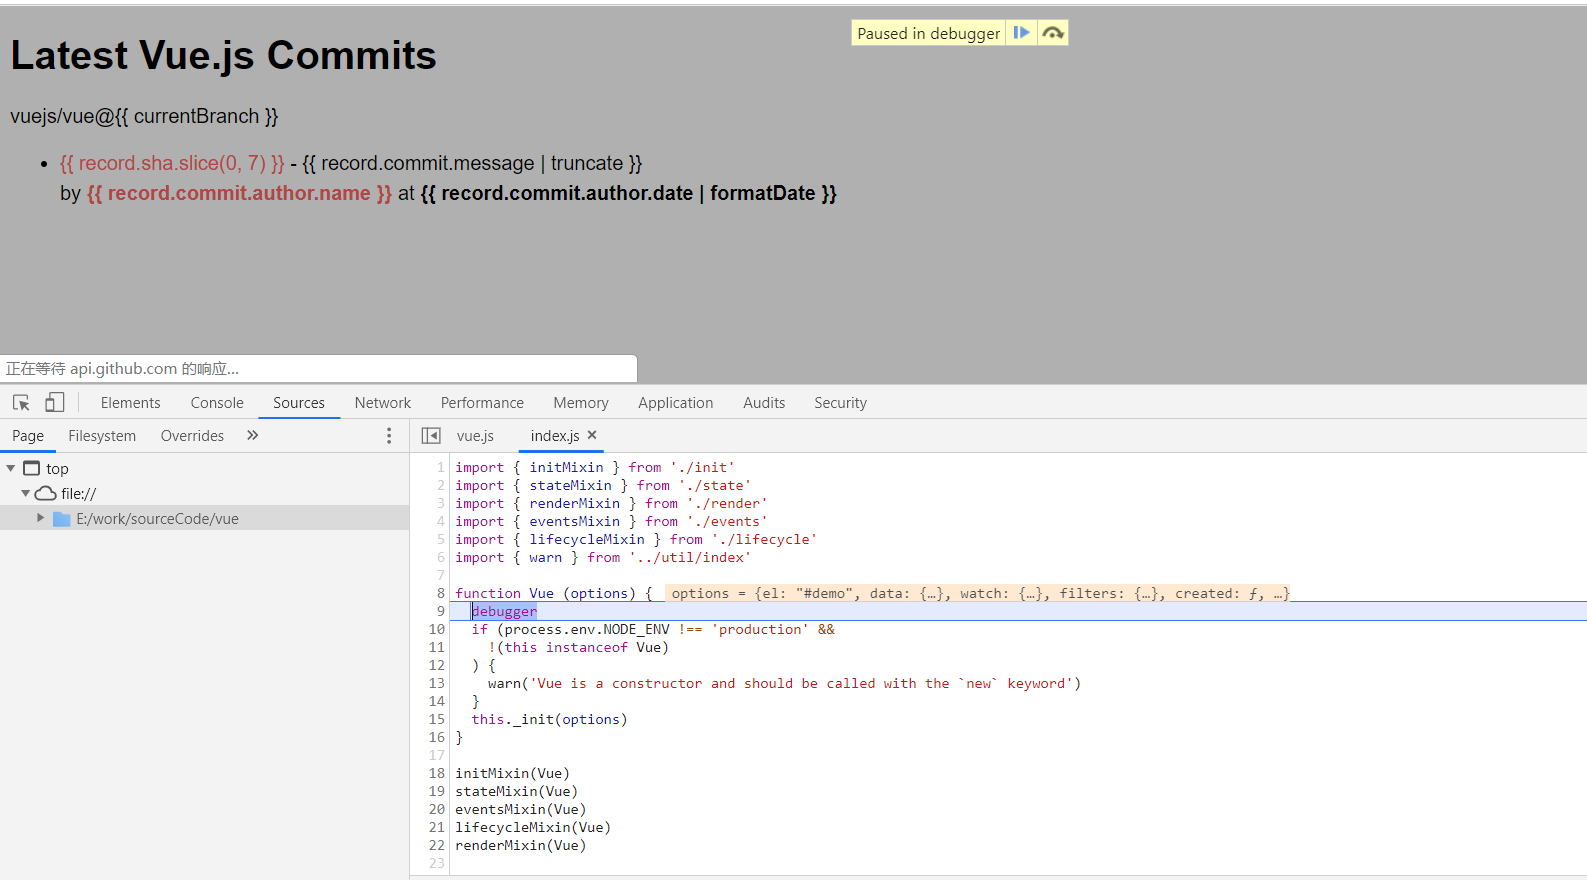The image size is (1587, 880).
Task: Click the initMixin(Vue) call on line 18
Action: pyautogui.click(x=512, y=773)
